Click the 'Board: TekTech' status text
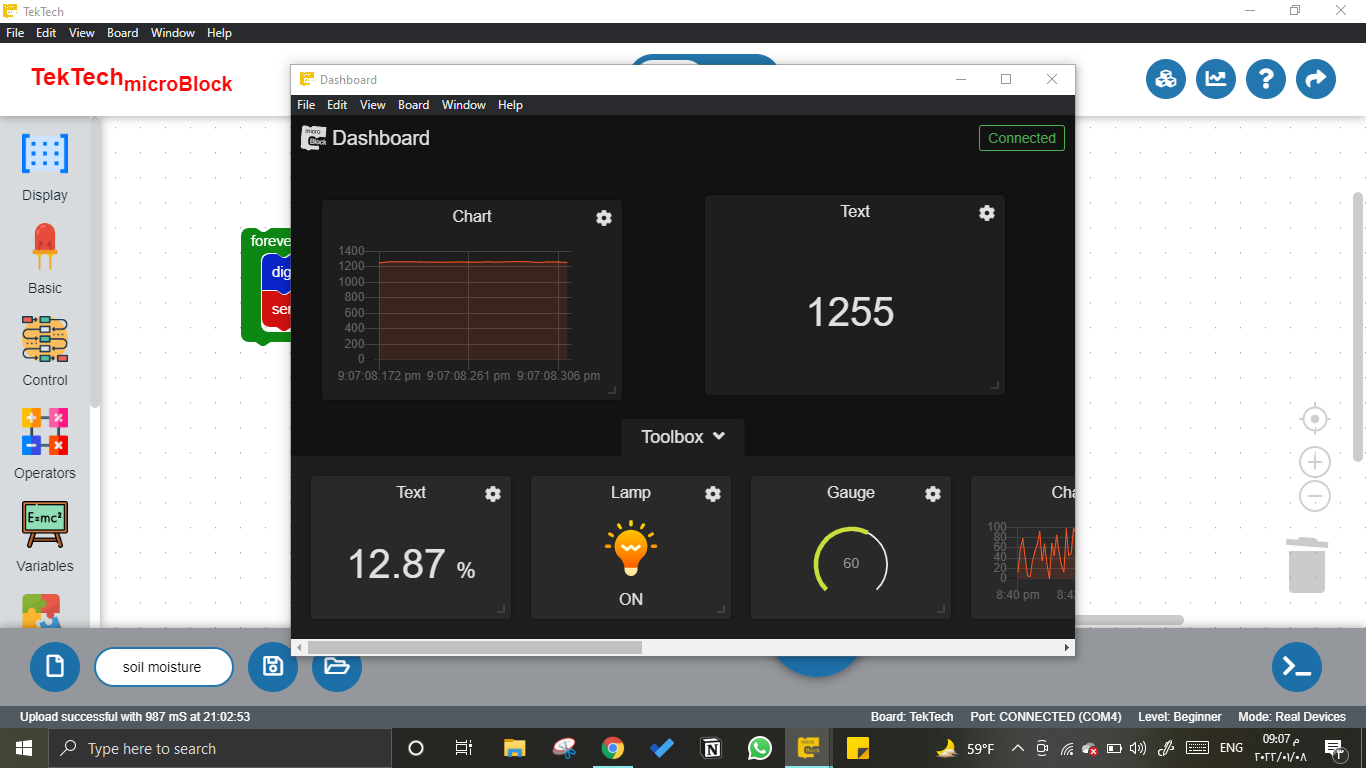 912,717
